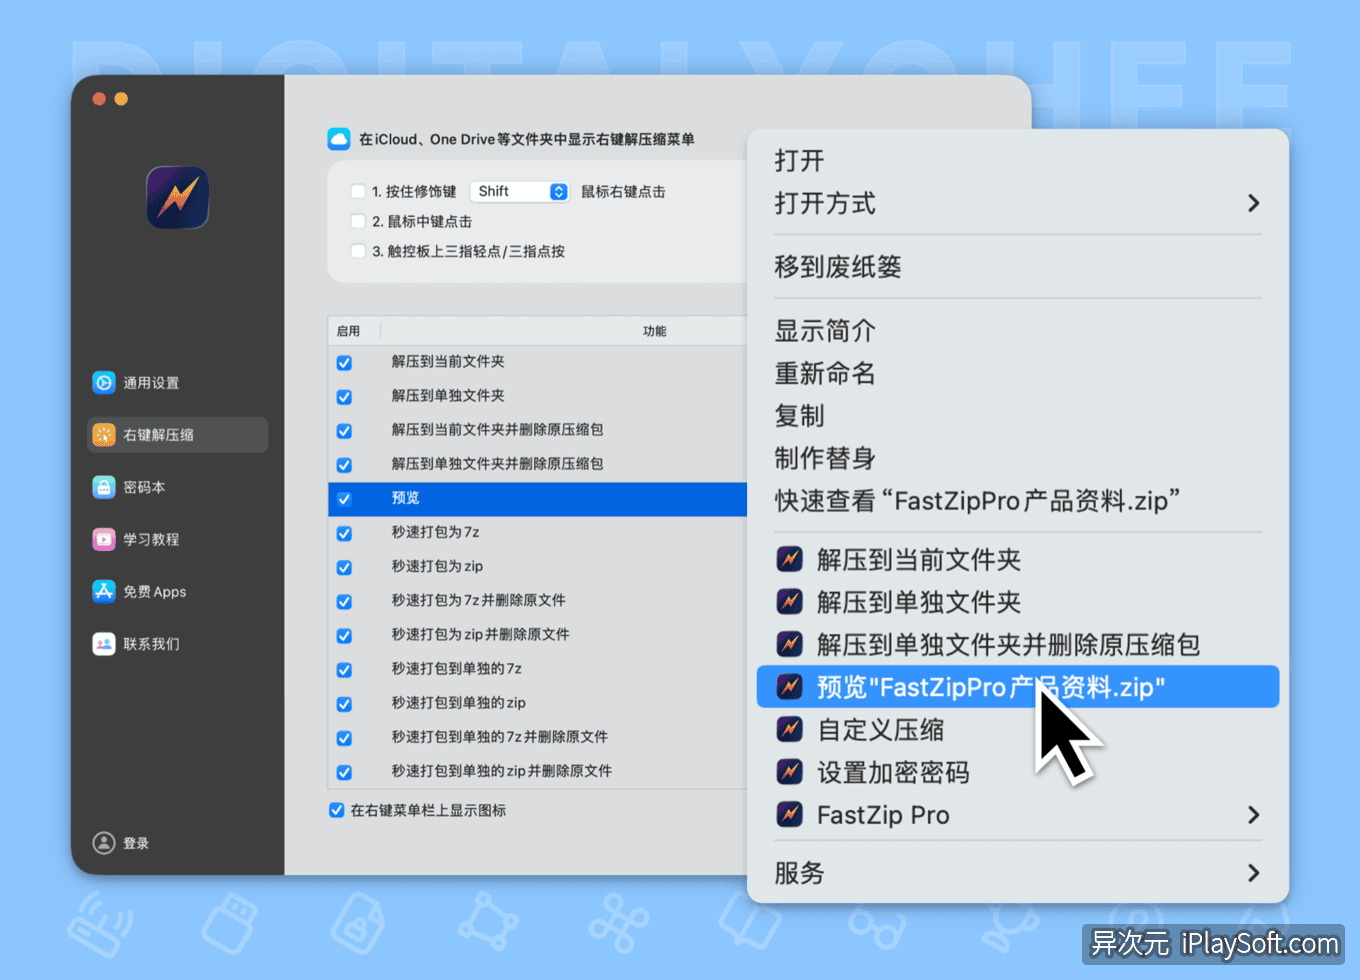Open the Shift modifier key dropdown
The width and height of the screenshot is (1360, 980).
tap(520, 191)
